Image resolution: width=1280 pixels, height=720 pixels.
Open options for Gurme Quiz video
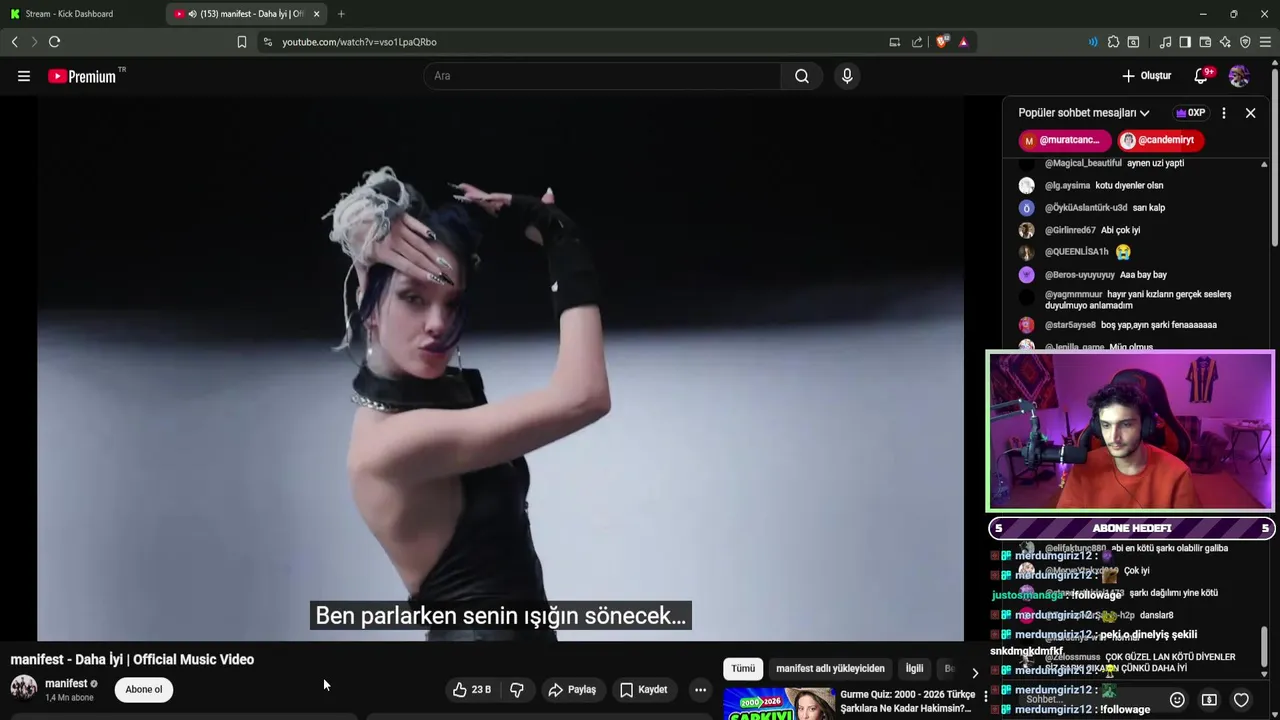point(985,696)
